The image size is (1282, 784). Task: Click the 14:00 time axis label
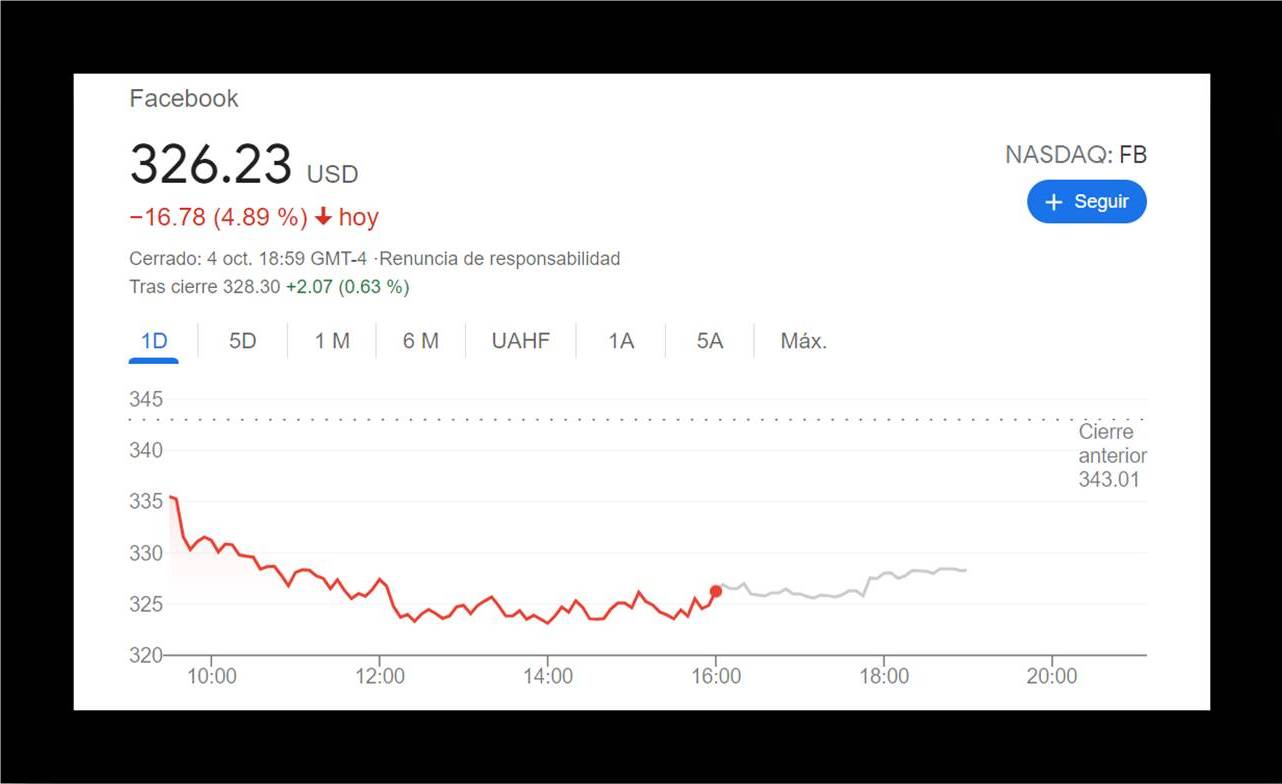(548, 677)
